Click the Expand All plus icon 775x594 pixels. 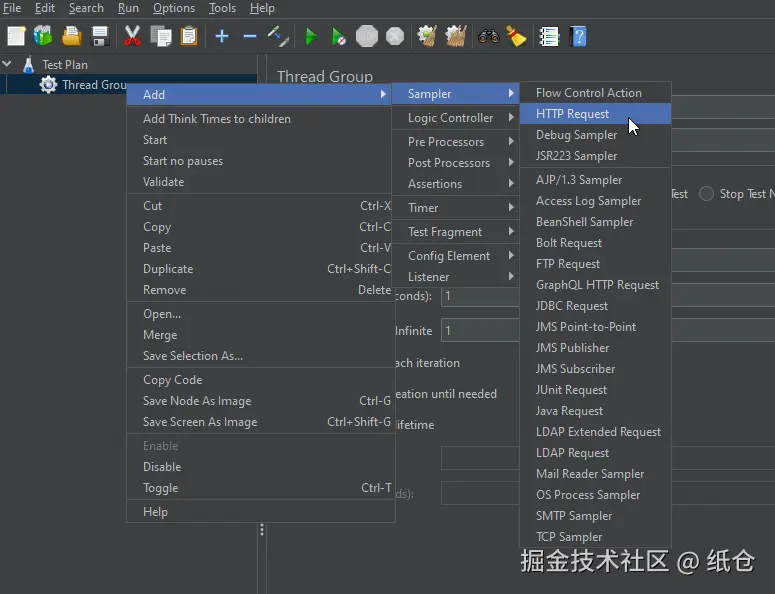point(222,36)
